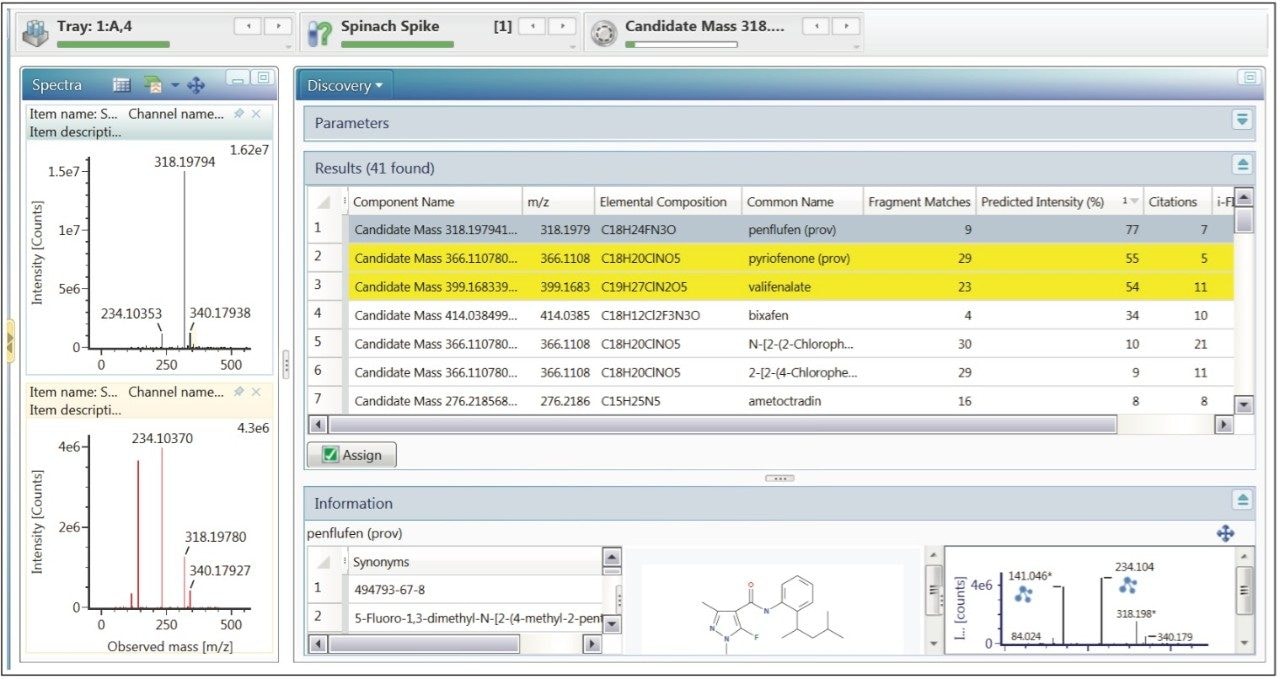Sort by Common Name column
1280x679 pixels.
pyautogui.click(x=802, y=202)
